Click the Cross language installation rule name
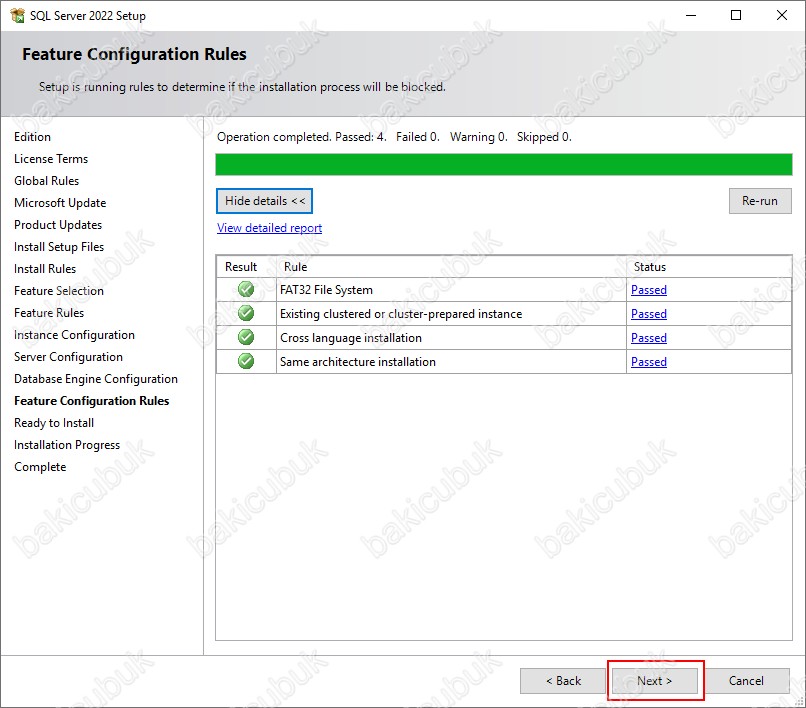This screenshot has width=806, height=708. tap(351, 338)
